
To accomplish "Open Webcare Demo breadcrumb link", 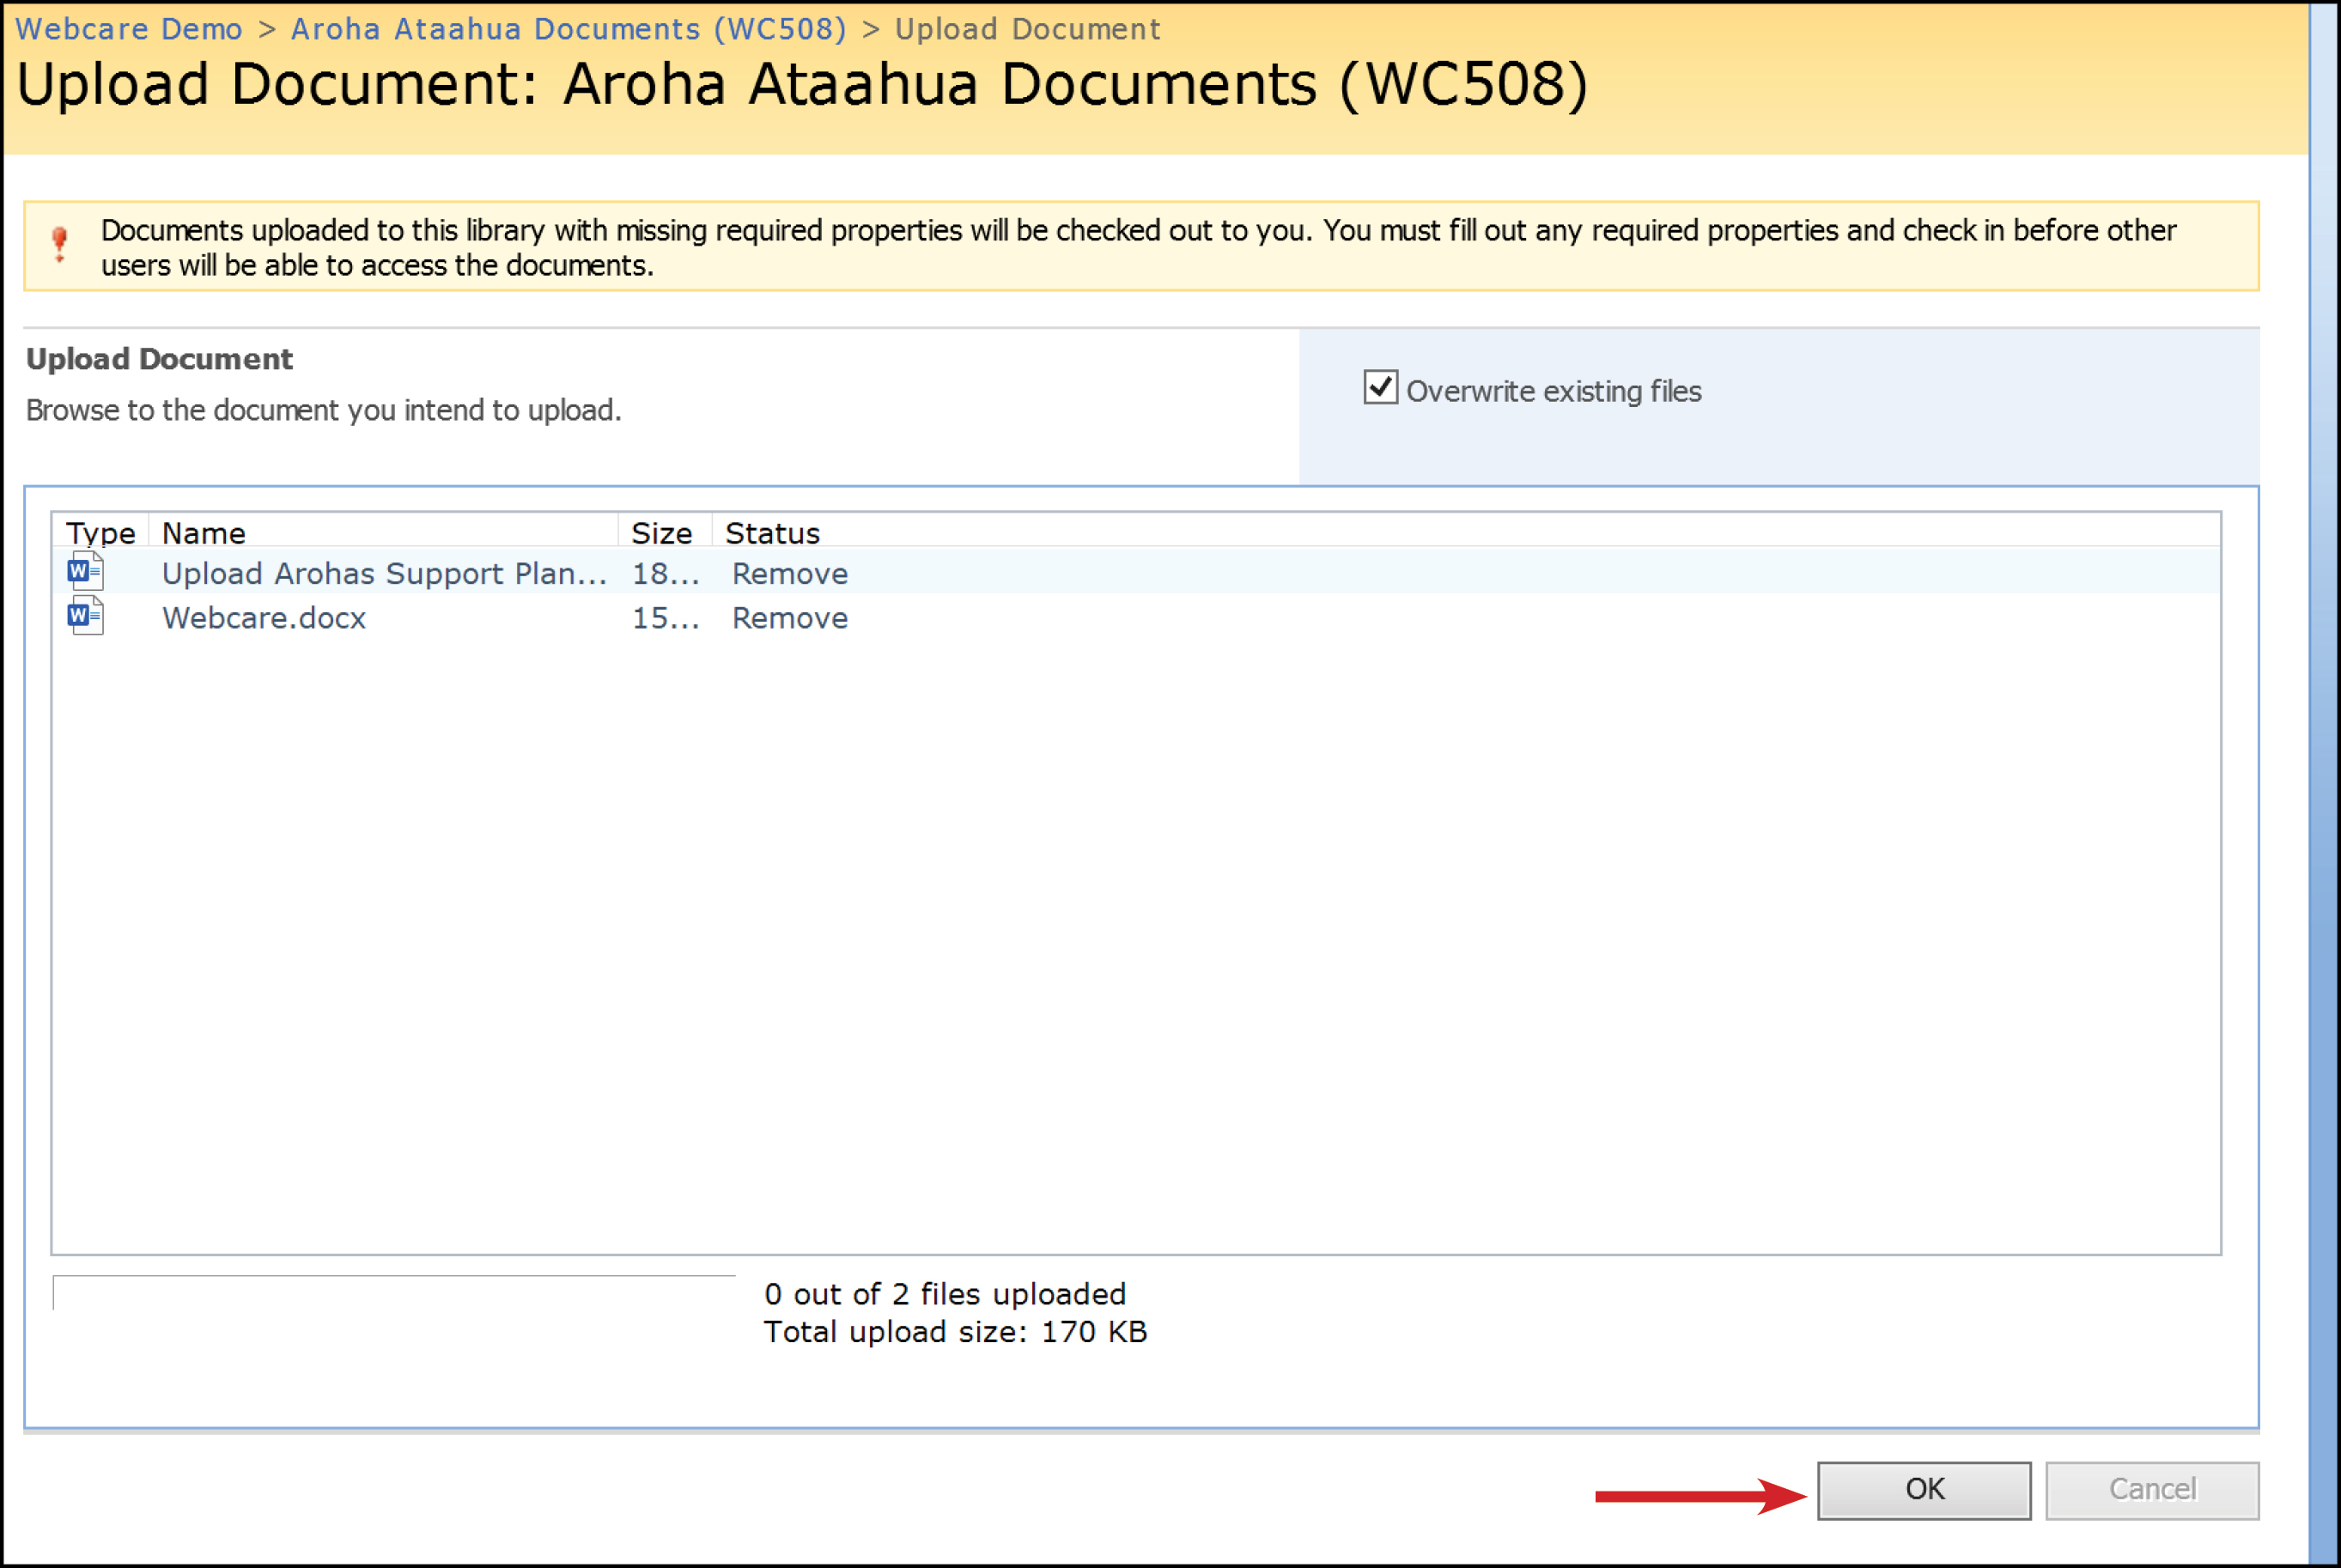I will pos(129,29).
